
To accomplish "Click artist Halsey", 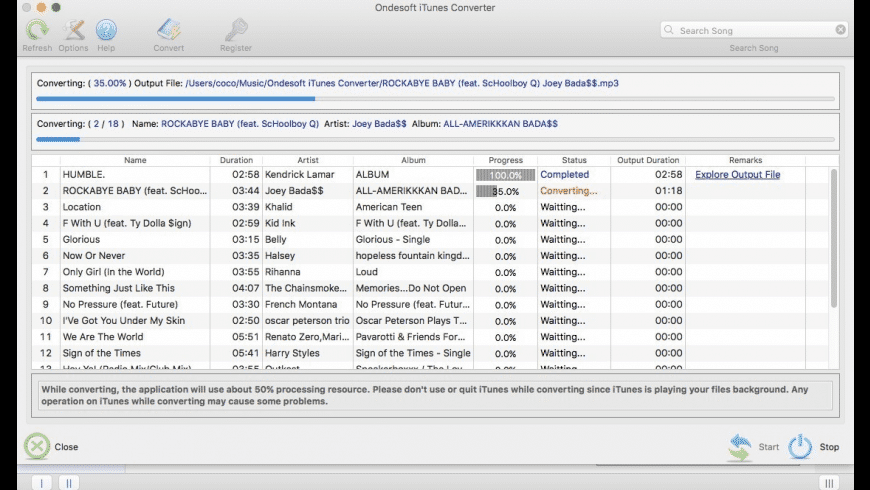I will (x=280, y=255).
